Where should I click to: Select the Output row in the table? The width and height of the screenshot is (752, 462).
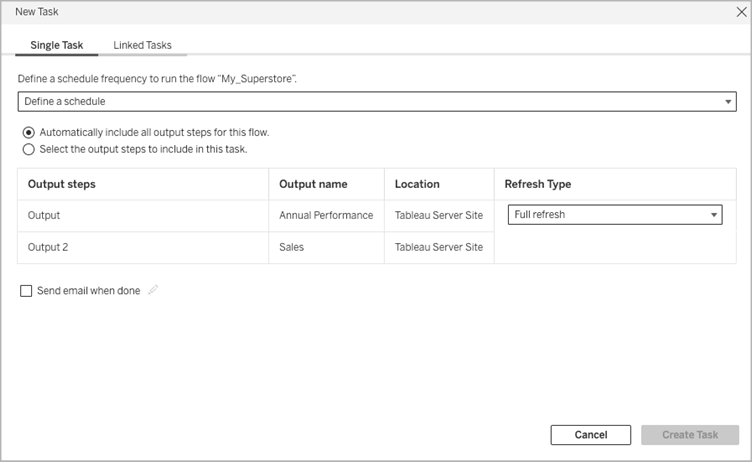click(256, 215)
